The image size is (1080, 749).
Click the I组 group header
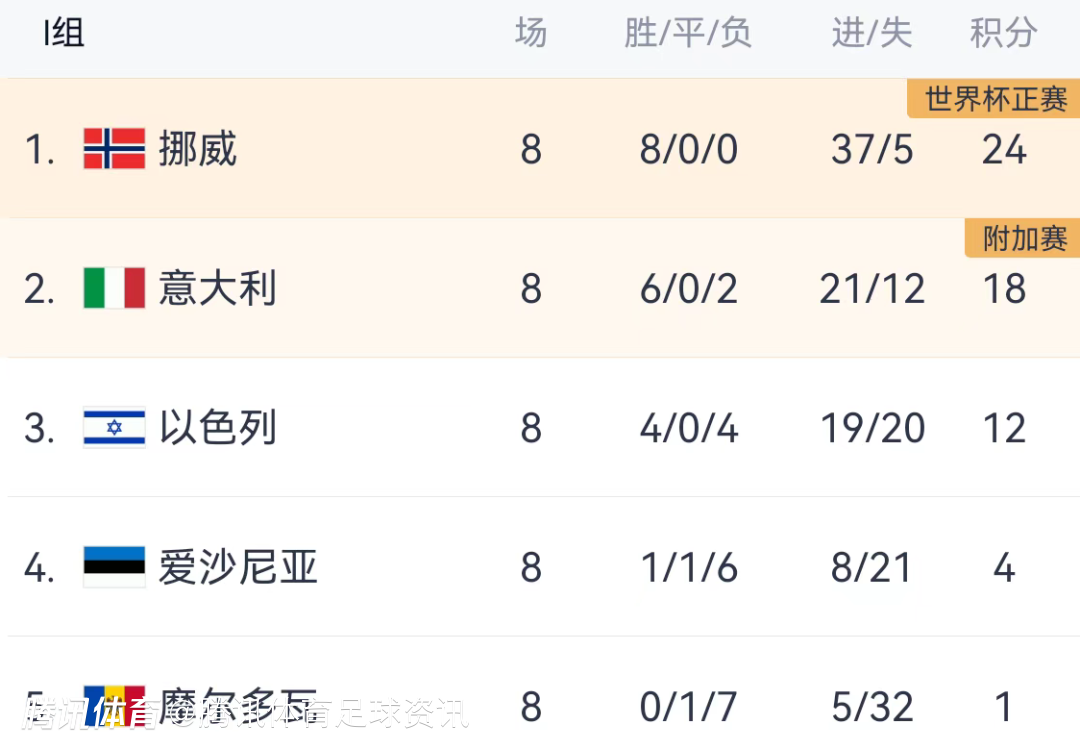tap(64, 34)
